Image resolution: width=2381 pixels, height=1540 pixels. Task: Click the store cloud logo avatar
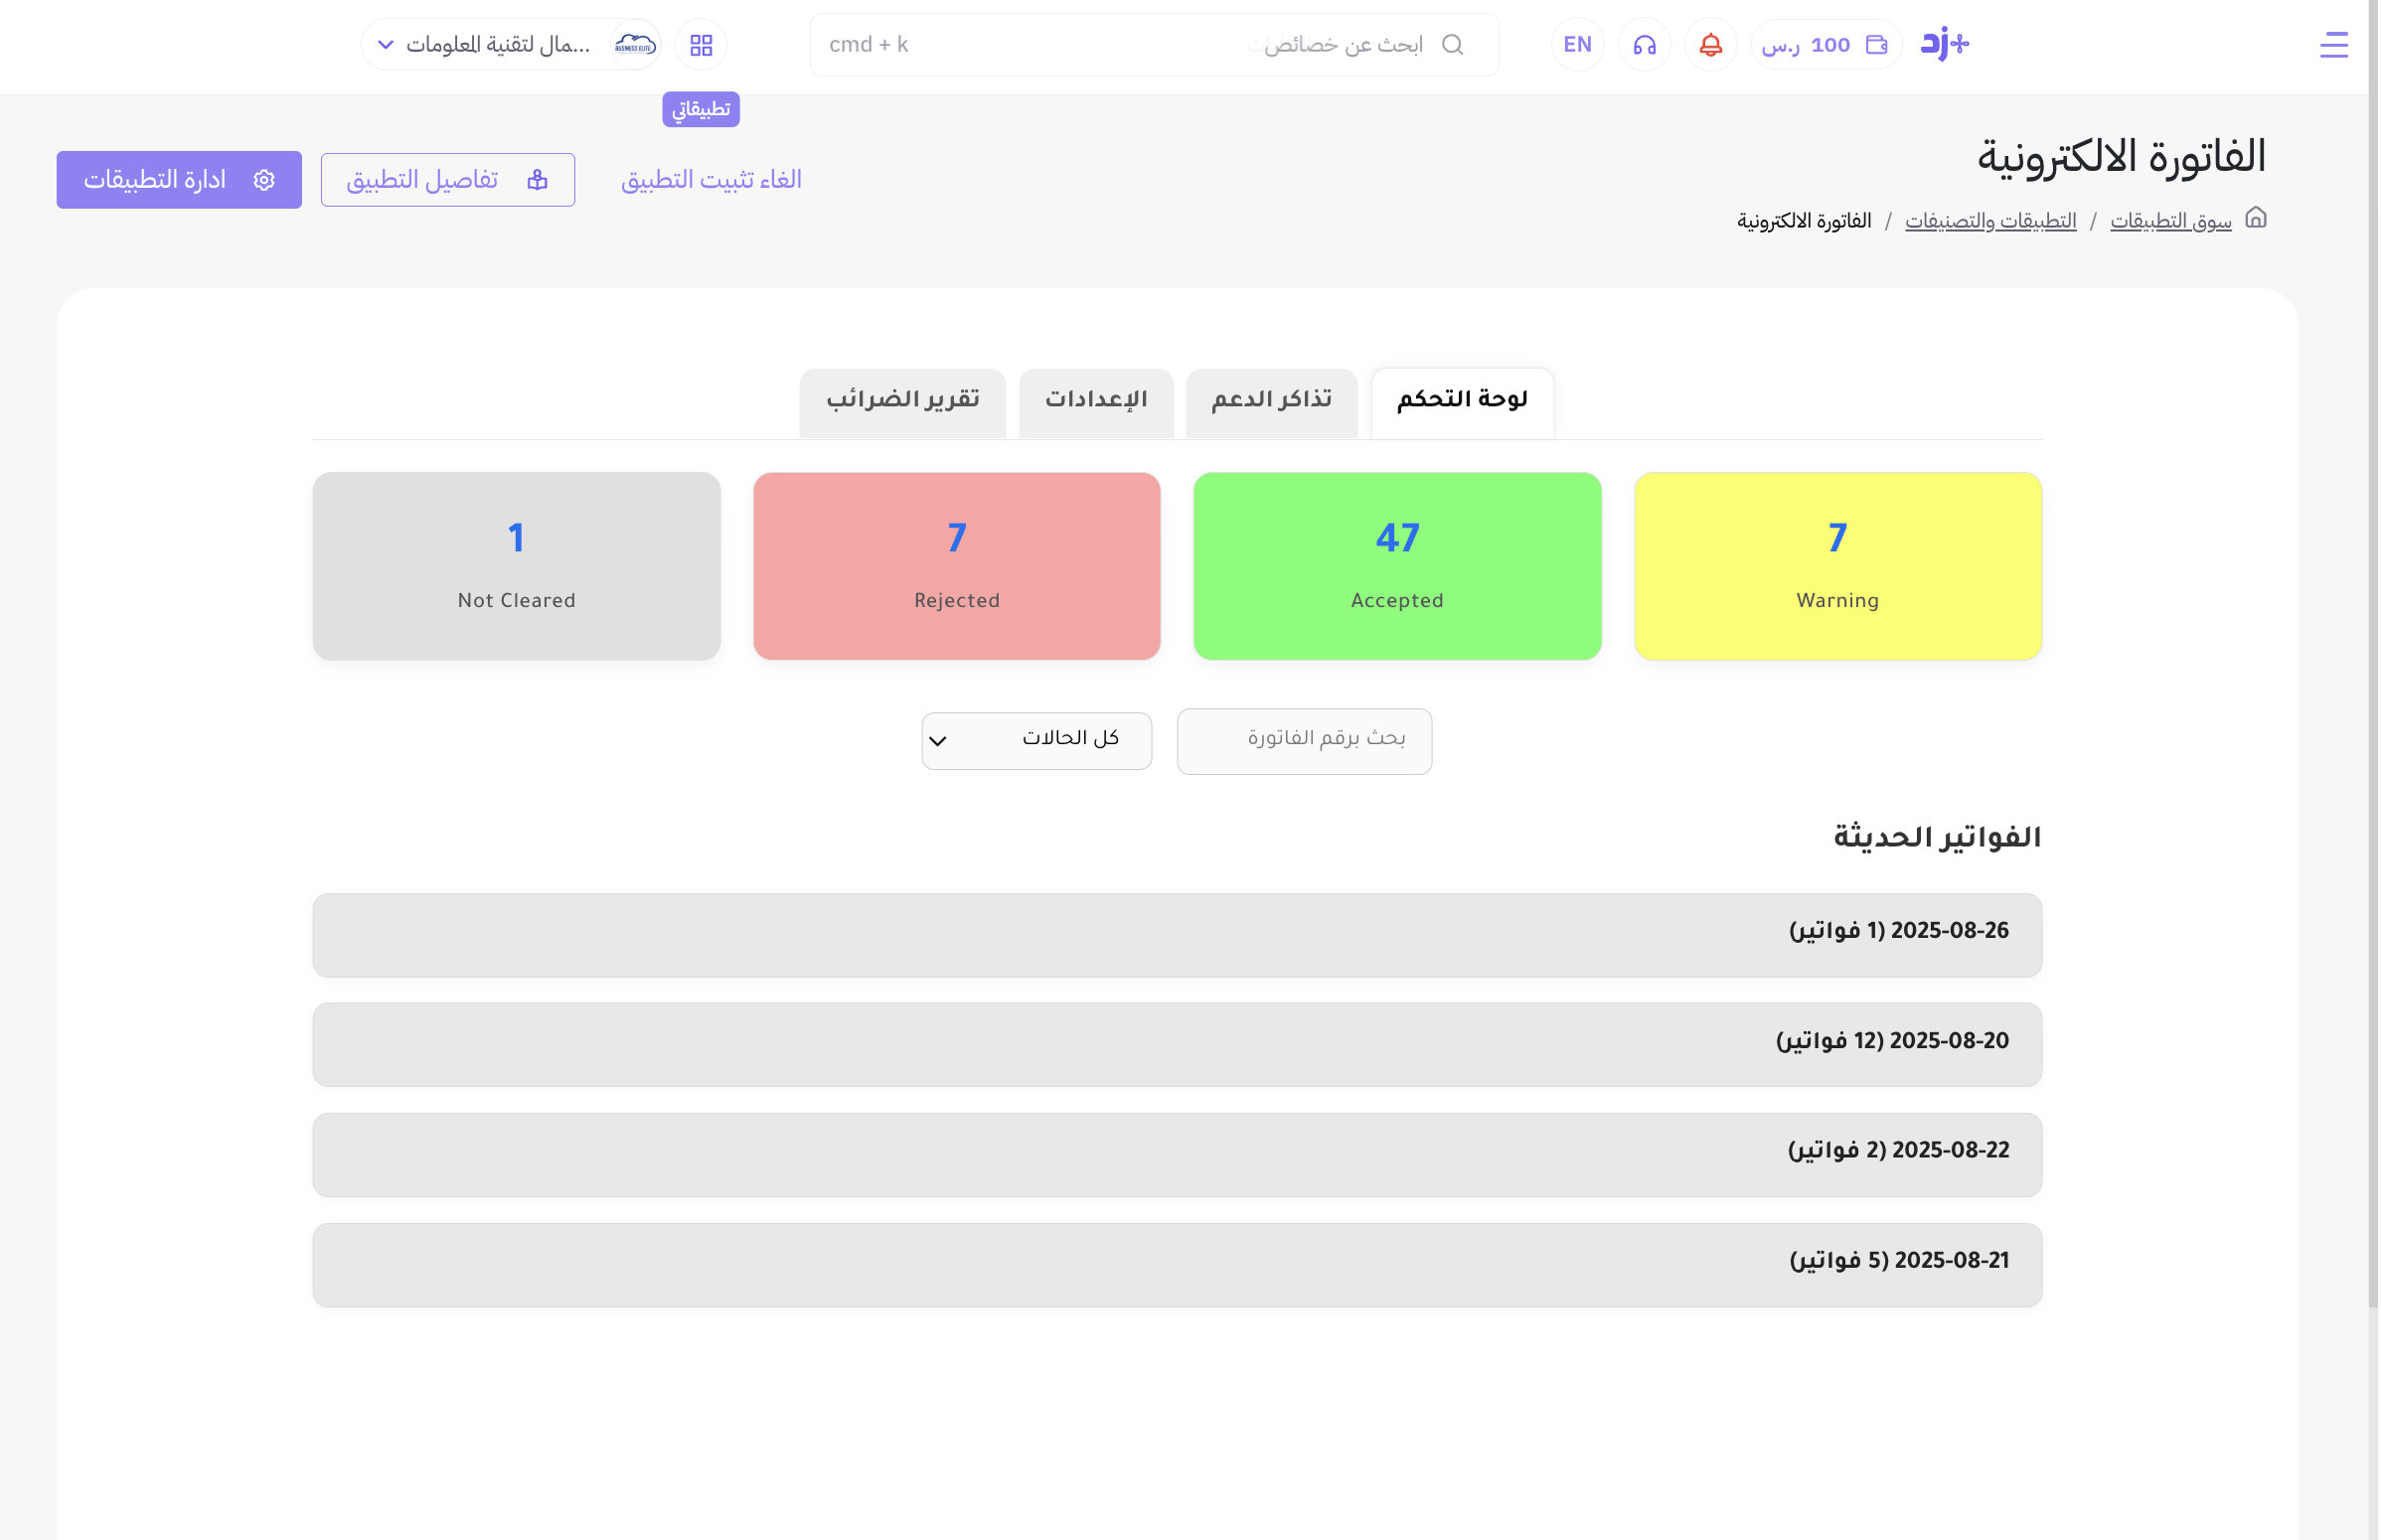click(x=635, y=45)
